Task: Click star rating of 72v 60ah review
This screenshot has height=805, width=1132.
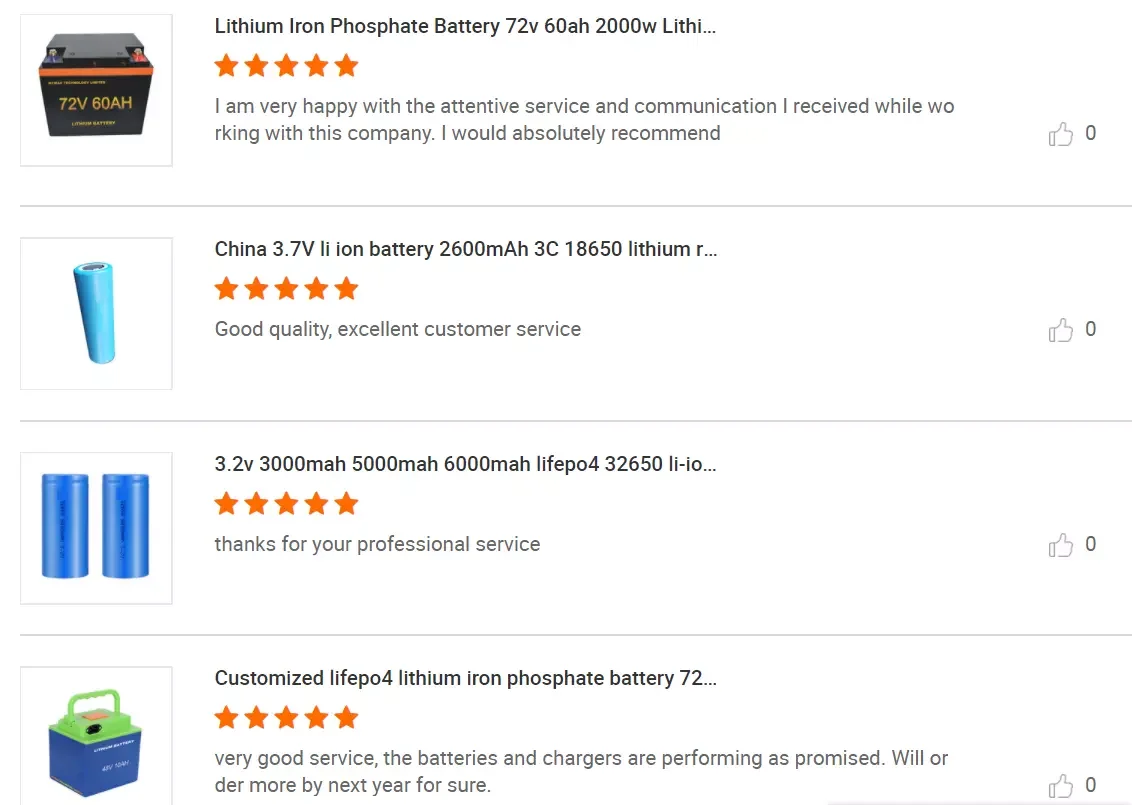Action: 286,67
